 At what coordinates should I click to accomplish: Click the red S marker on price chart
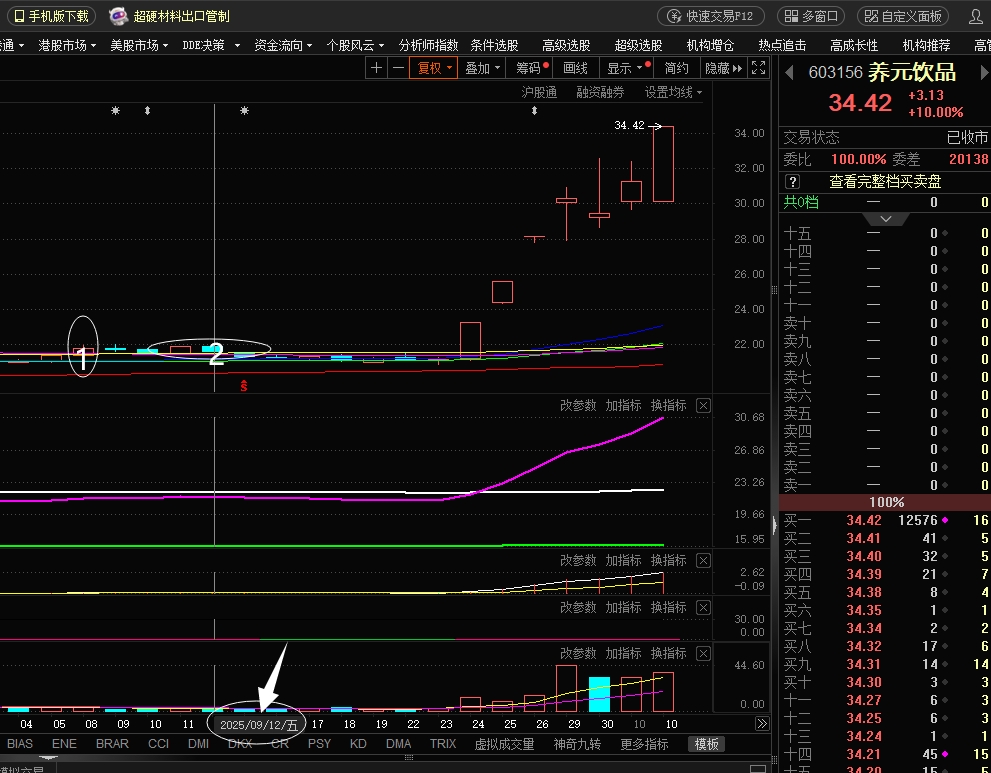tap(244, 386)
